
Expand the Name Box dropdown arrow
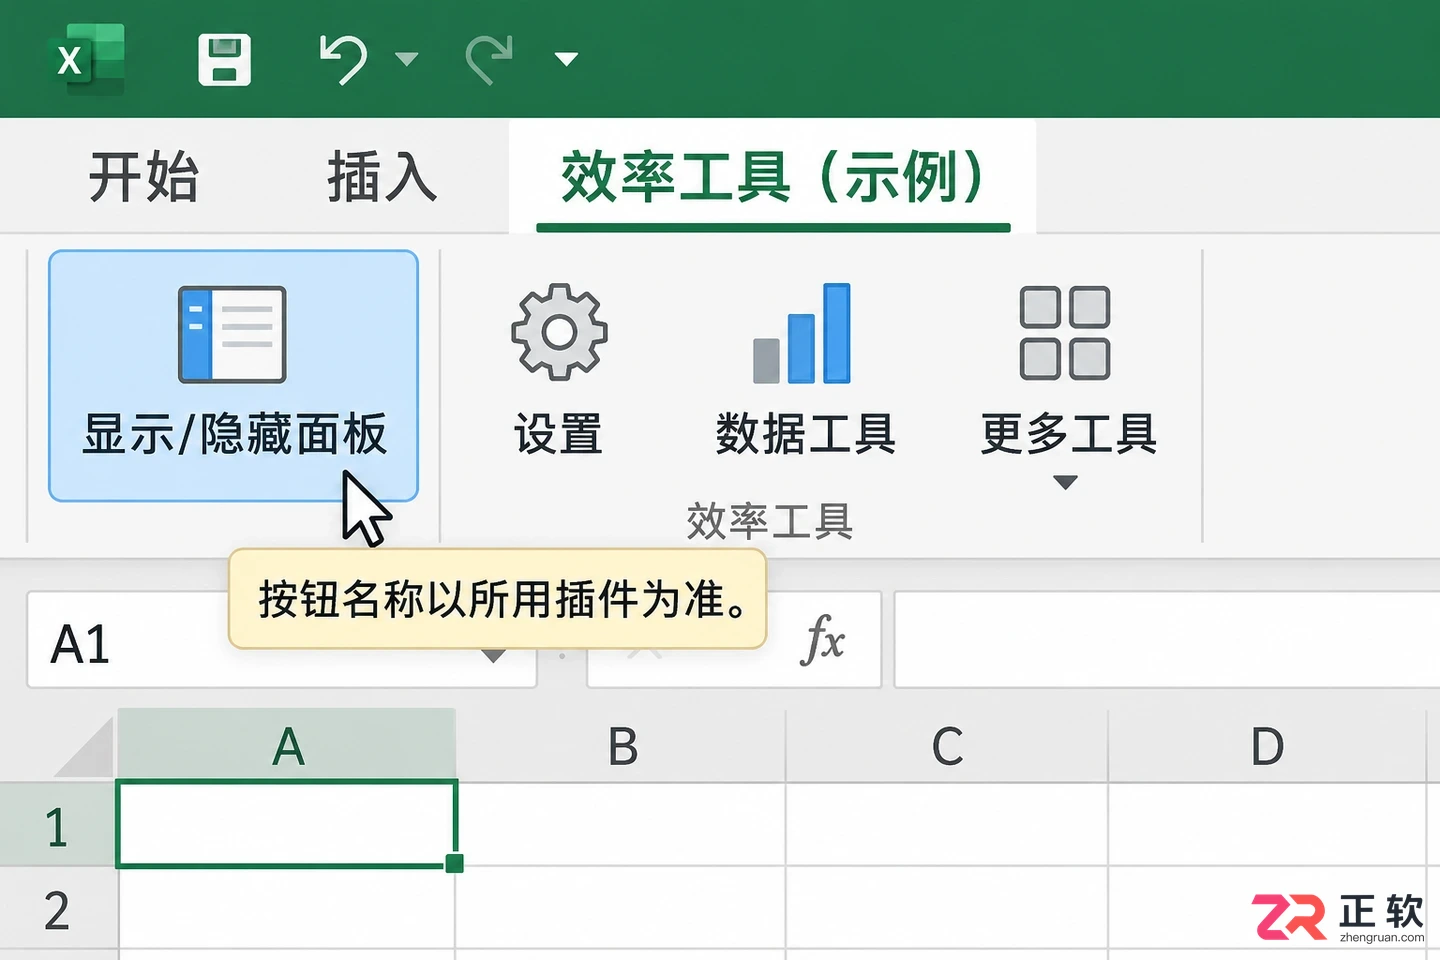tap(493, 656)
